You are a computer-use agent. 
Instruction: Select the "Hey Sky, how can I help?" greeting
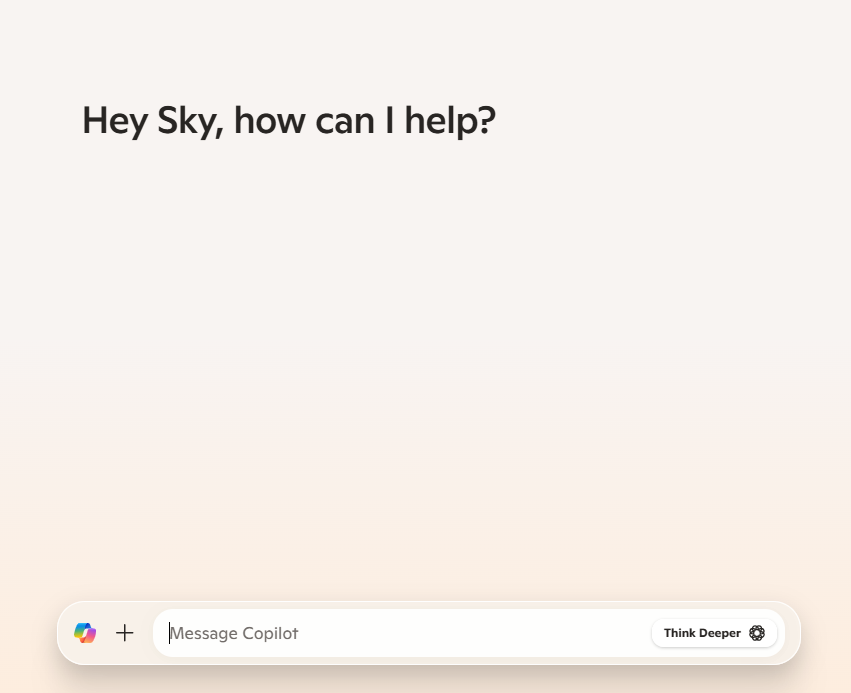(289, 120)
